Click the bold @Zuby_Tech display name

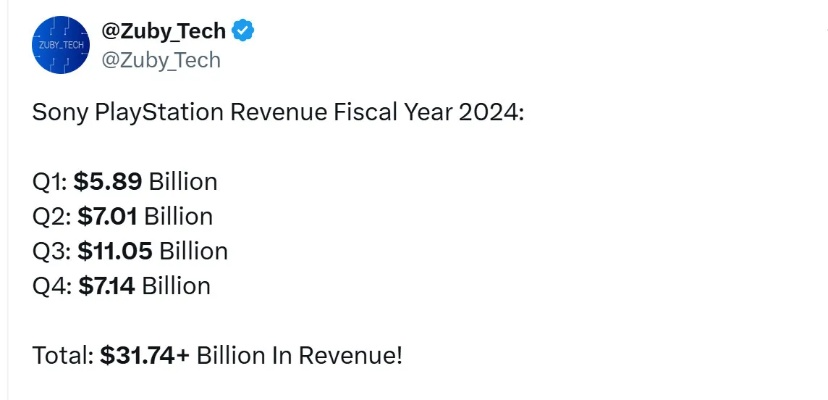(164, 31)
